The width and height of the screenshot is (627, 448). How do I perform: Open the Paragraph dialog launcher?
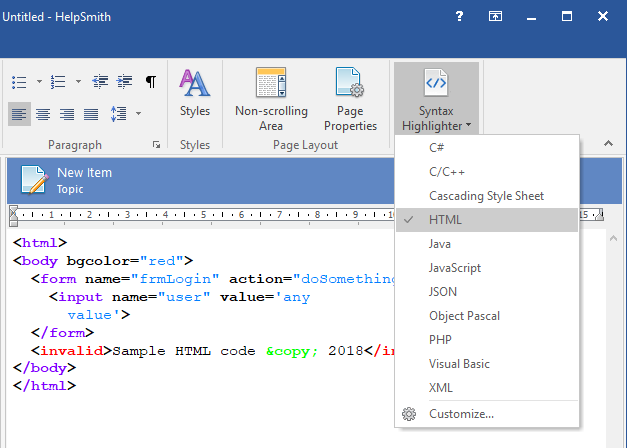coord(157,145)
